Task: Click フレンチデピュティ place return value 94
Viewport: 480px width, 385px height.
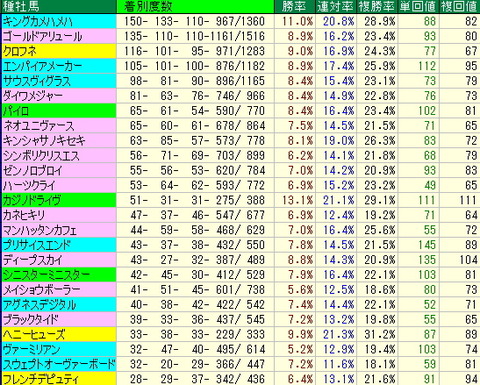Action: (471, 379)
